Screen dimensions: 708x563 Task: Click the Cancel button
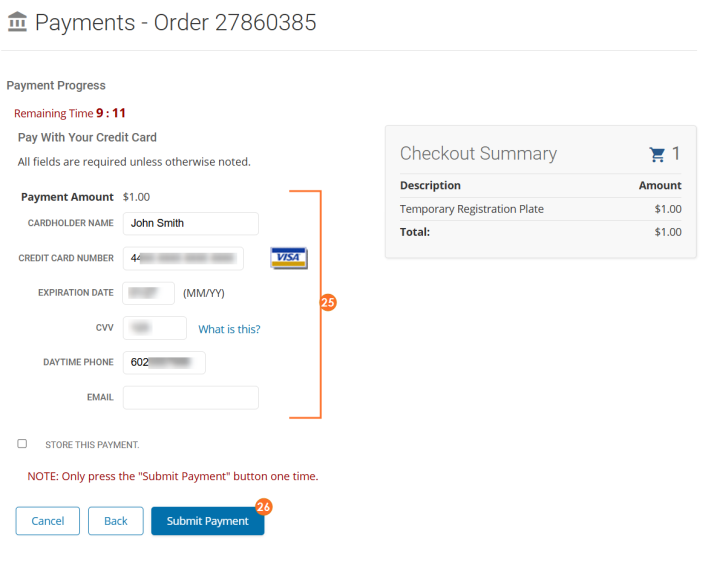coord(48,521)
